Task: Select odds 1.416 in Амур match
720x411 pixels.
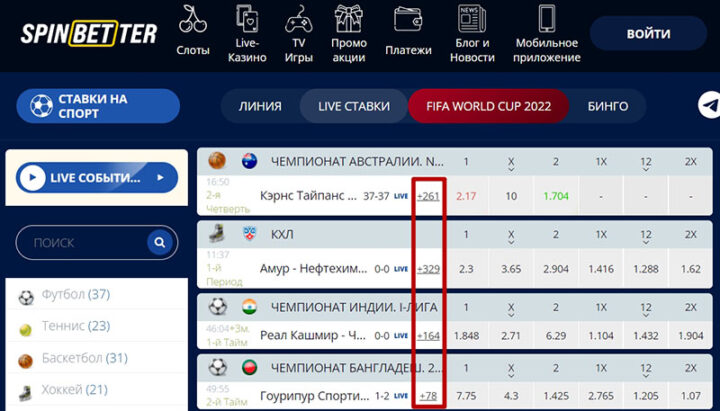Action: point(601,269)
